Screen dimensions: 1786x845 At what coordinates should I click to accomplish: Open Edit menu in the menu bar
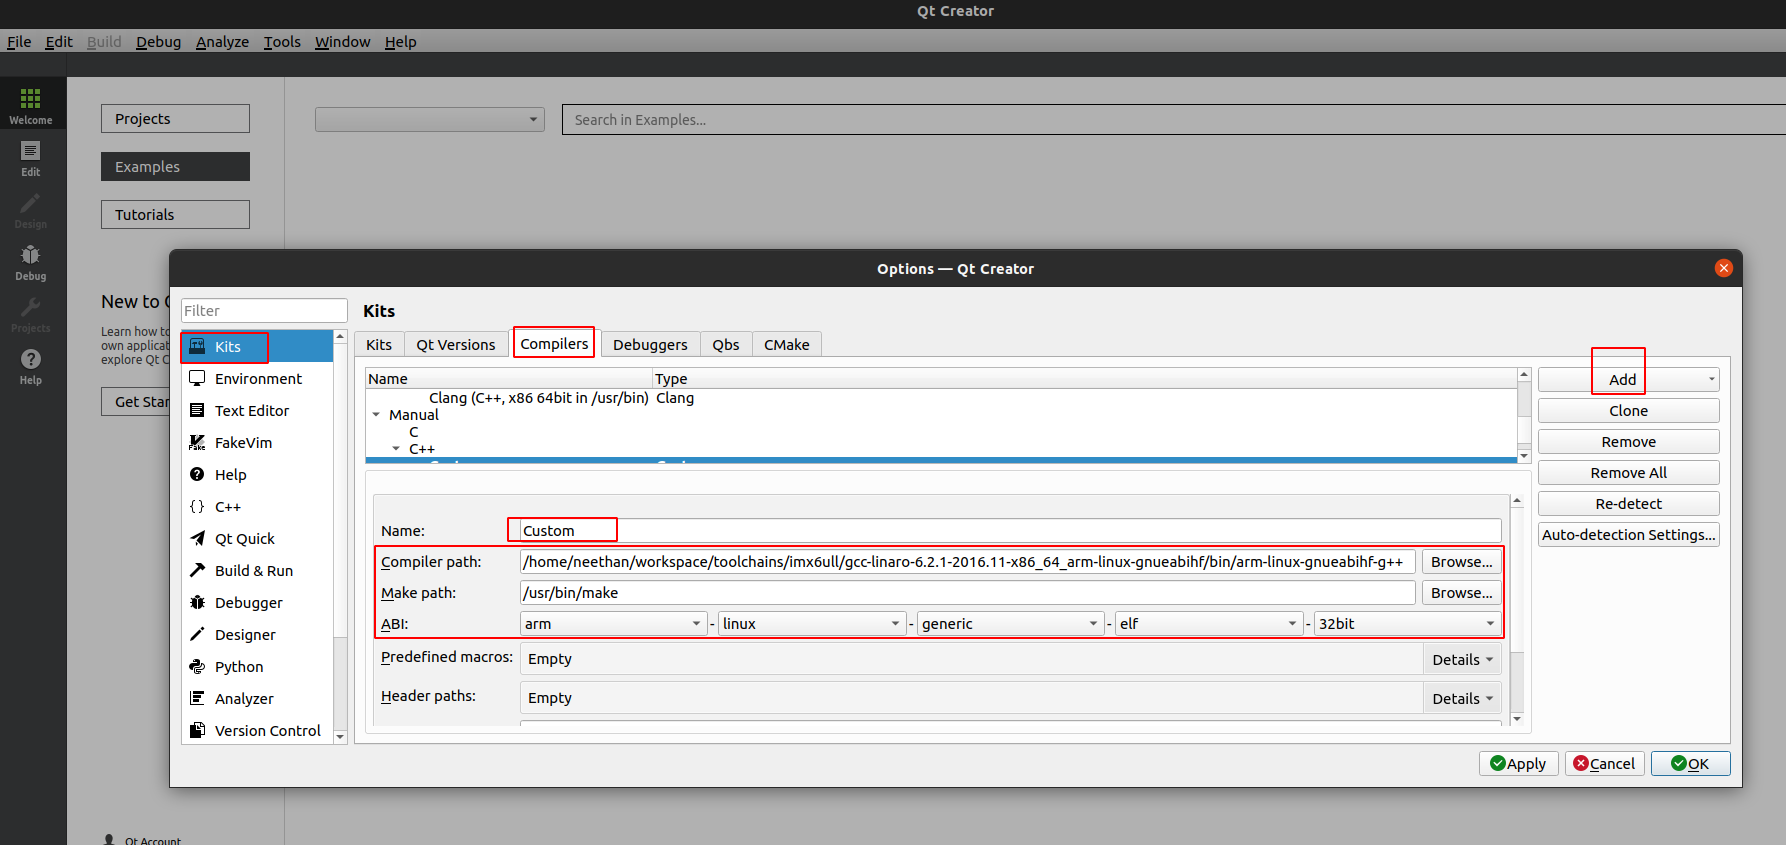pyautogui.click(x=59, y=41)
